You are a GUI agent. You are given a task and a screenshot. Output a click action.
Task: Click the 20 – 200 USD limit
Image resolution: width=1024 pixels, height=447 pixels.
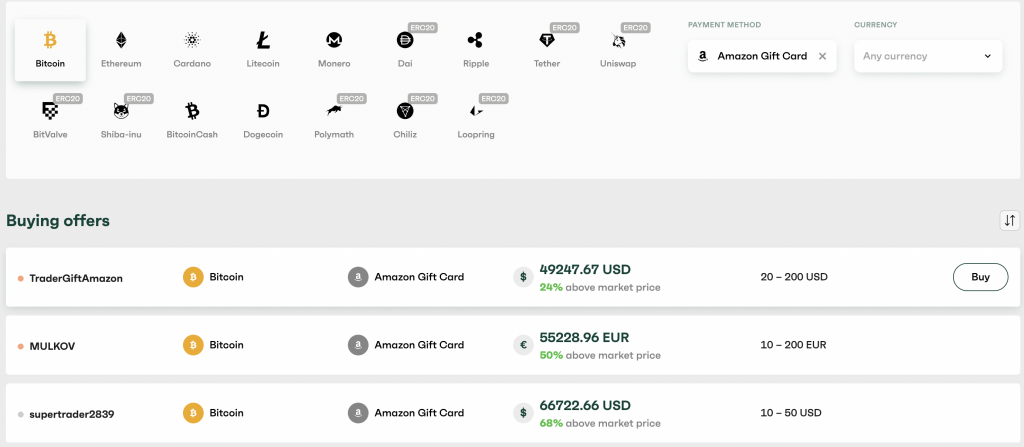[794, 277]
